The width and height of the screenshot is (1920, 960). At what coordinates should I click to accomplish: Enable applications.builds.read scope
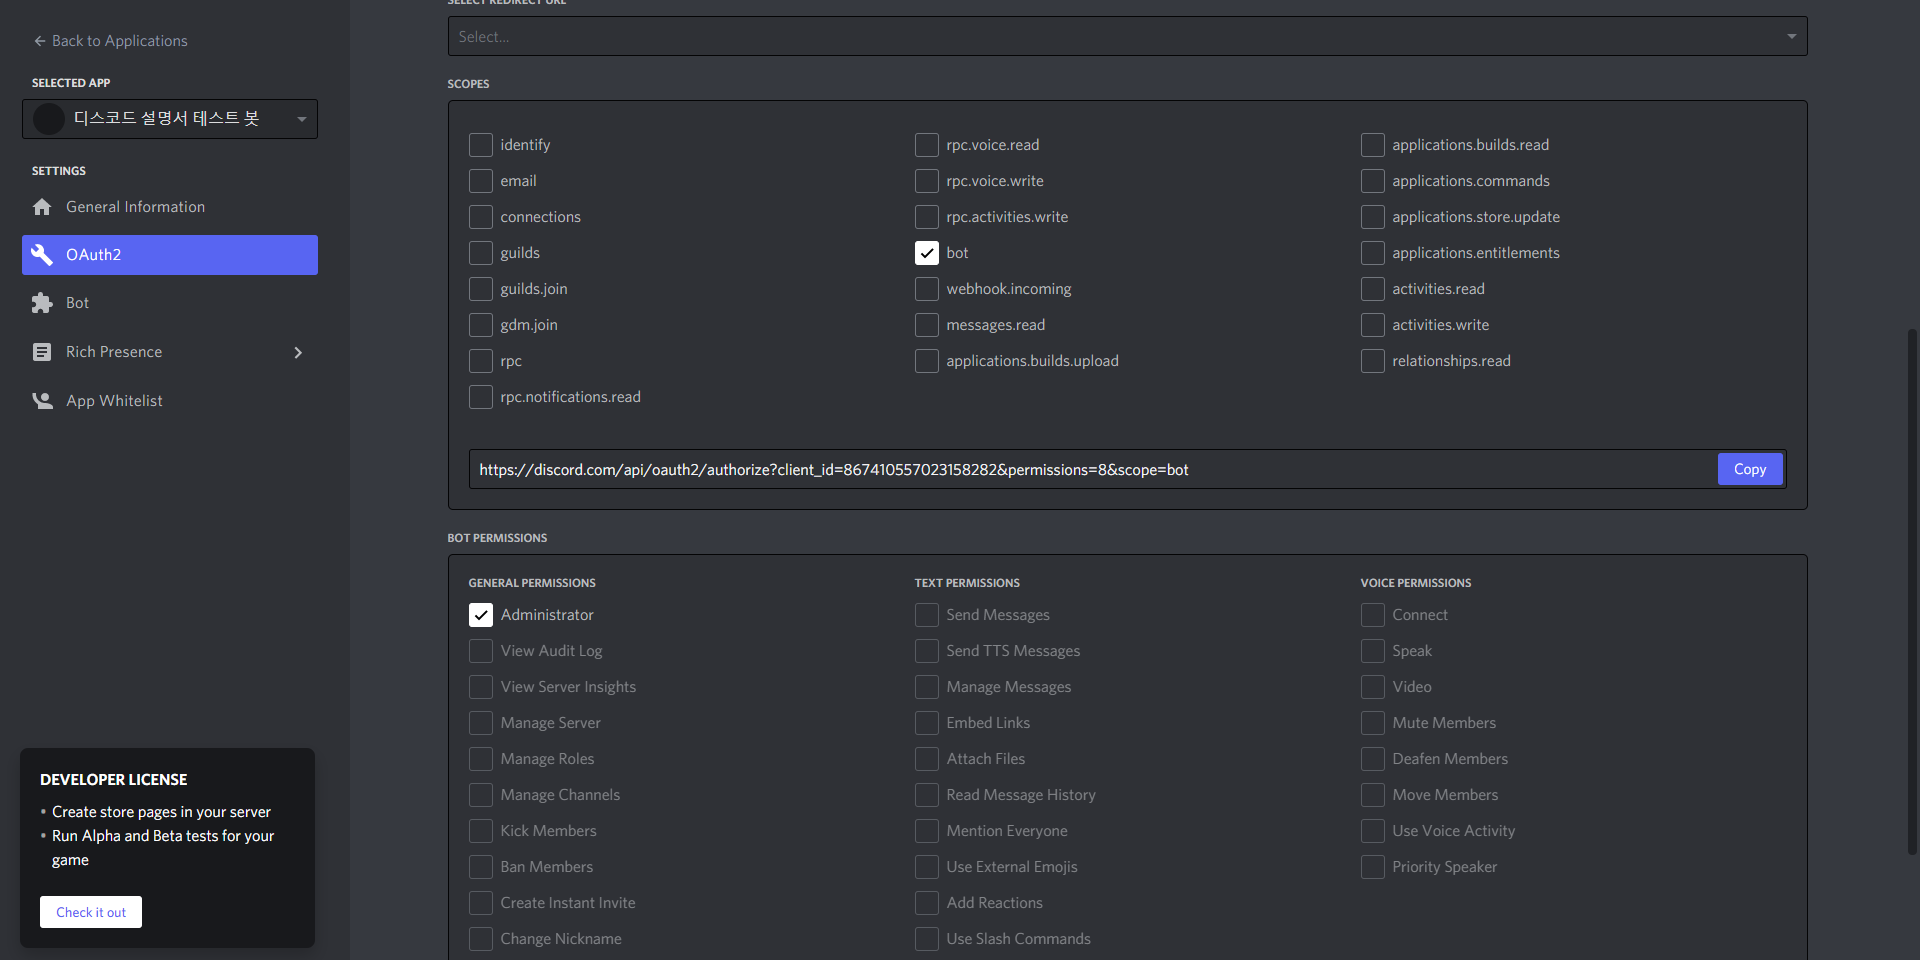coord(1373,145)
